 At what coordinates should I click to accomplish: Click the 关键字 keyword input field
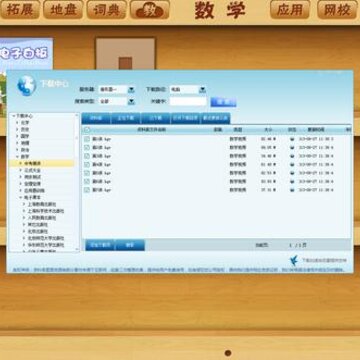[x=188, y=101]
